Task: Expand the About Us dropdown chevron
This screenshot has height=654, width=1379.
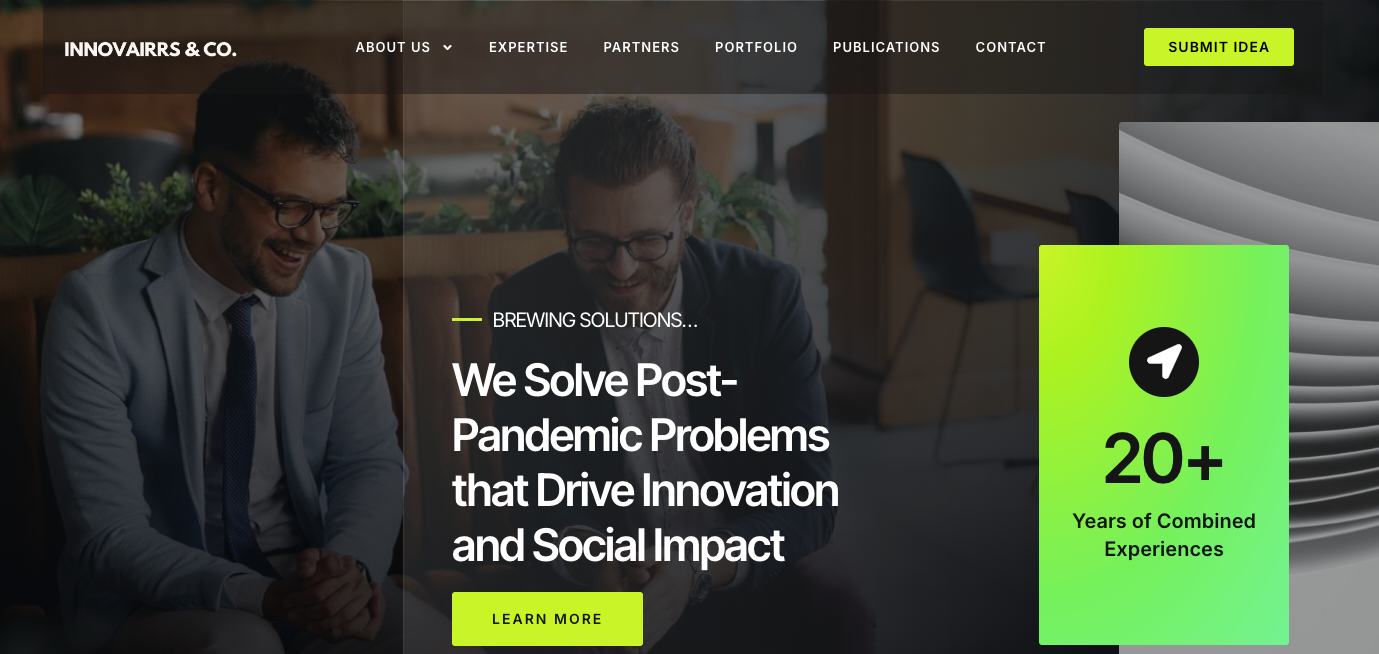Action: pyautogui.click(x=448, y=47)
